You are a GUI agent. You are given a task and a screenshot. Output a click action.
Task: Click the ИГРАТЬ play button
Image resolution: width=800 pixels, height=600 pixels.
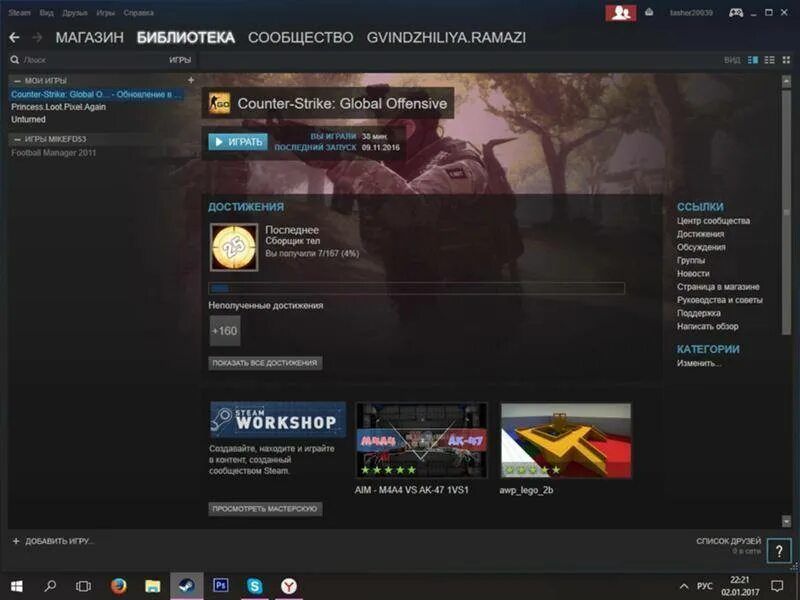pyautogui.click(x=238, y=142)
